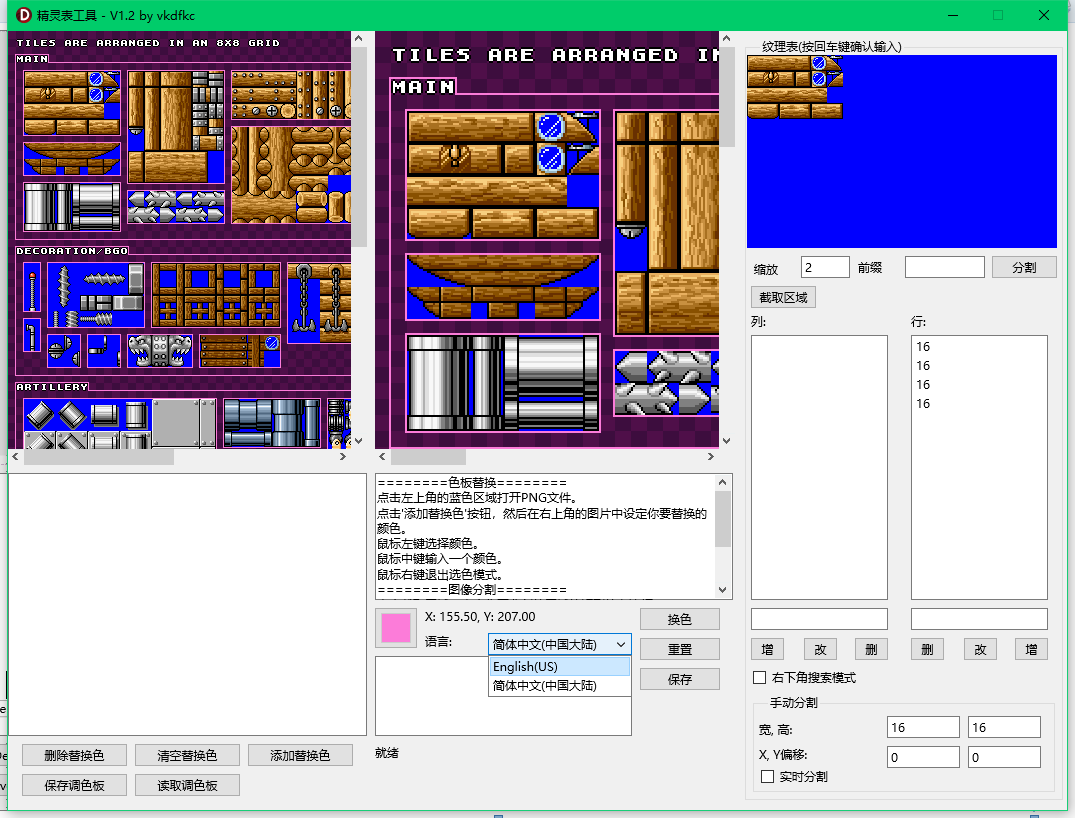Click the entry field below the 列 list

pyautogui.click(x=819, y=619)
